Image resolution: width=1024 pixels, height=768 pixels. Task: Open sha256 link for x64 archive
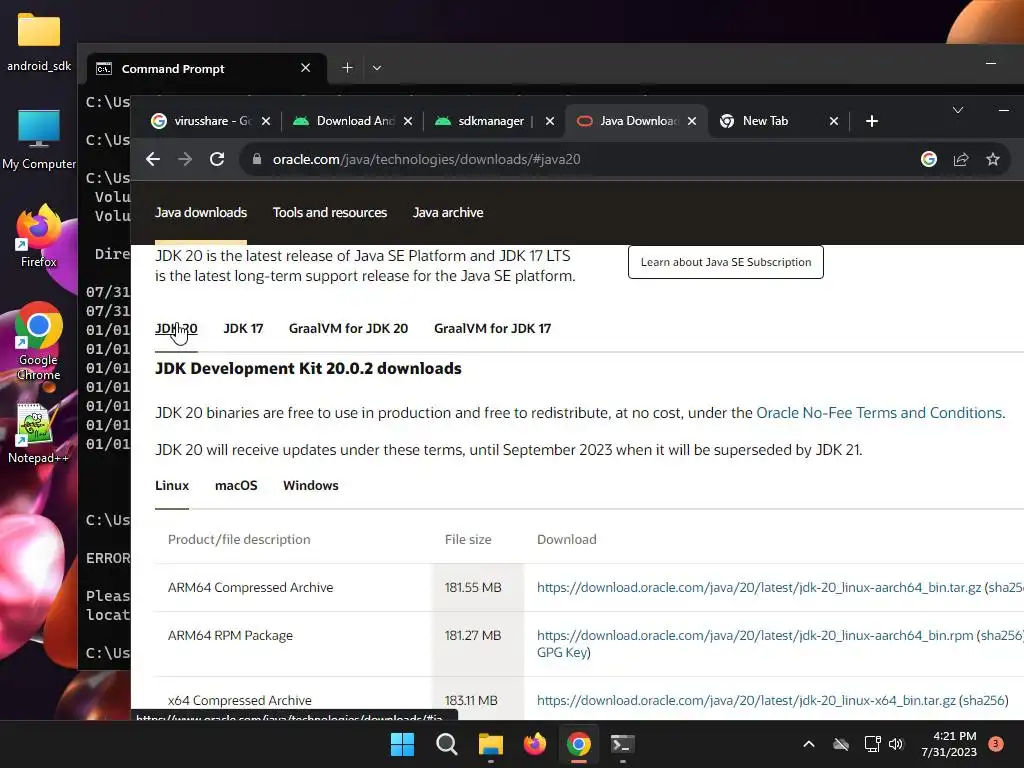click(984, 701)
